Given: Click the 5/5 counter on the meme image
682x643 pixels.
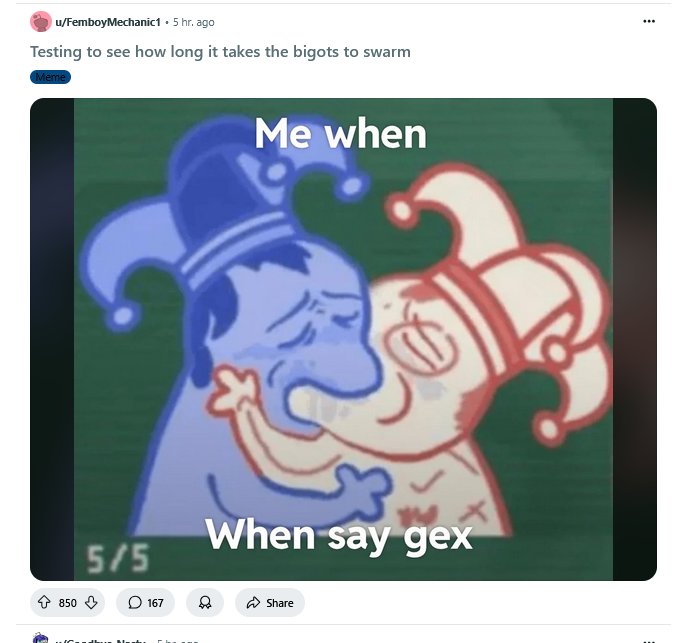Looking at the screenshot, I should [117, 558].
